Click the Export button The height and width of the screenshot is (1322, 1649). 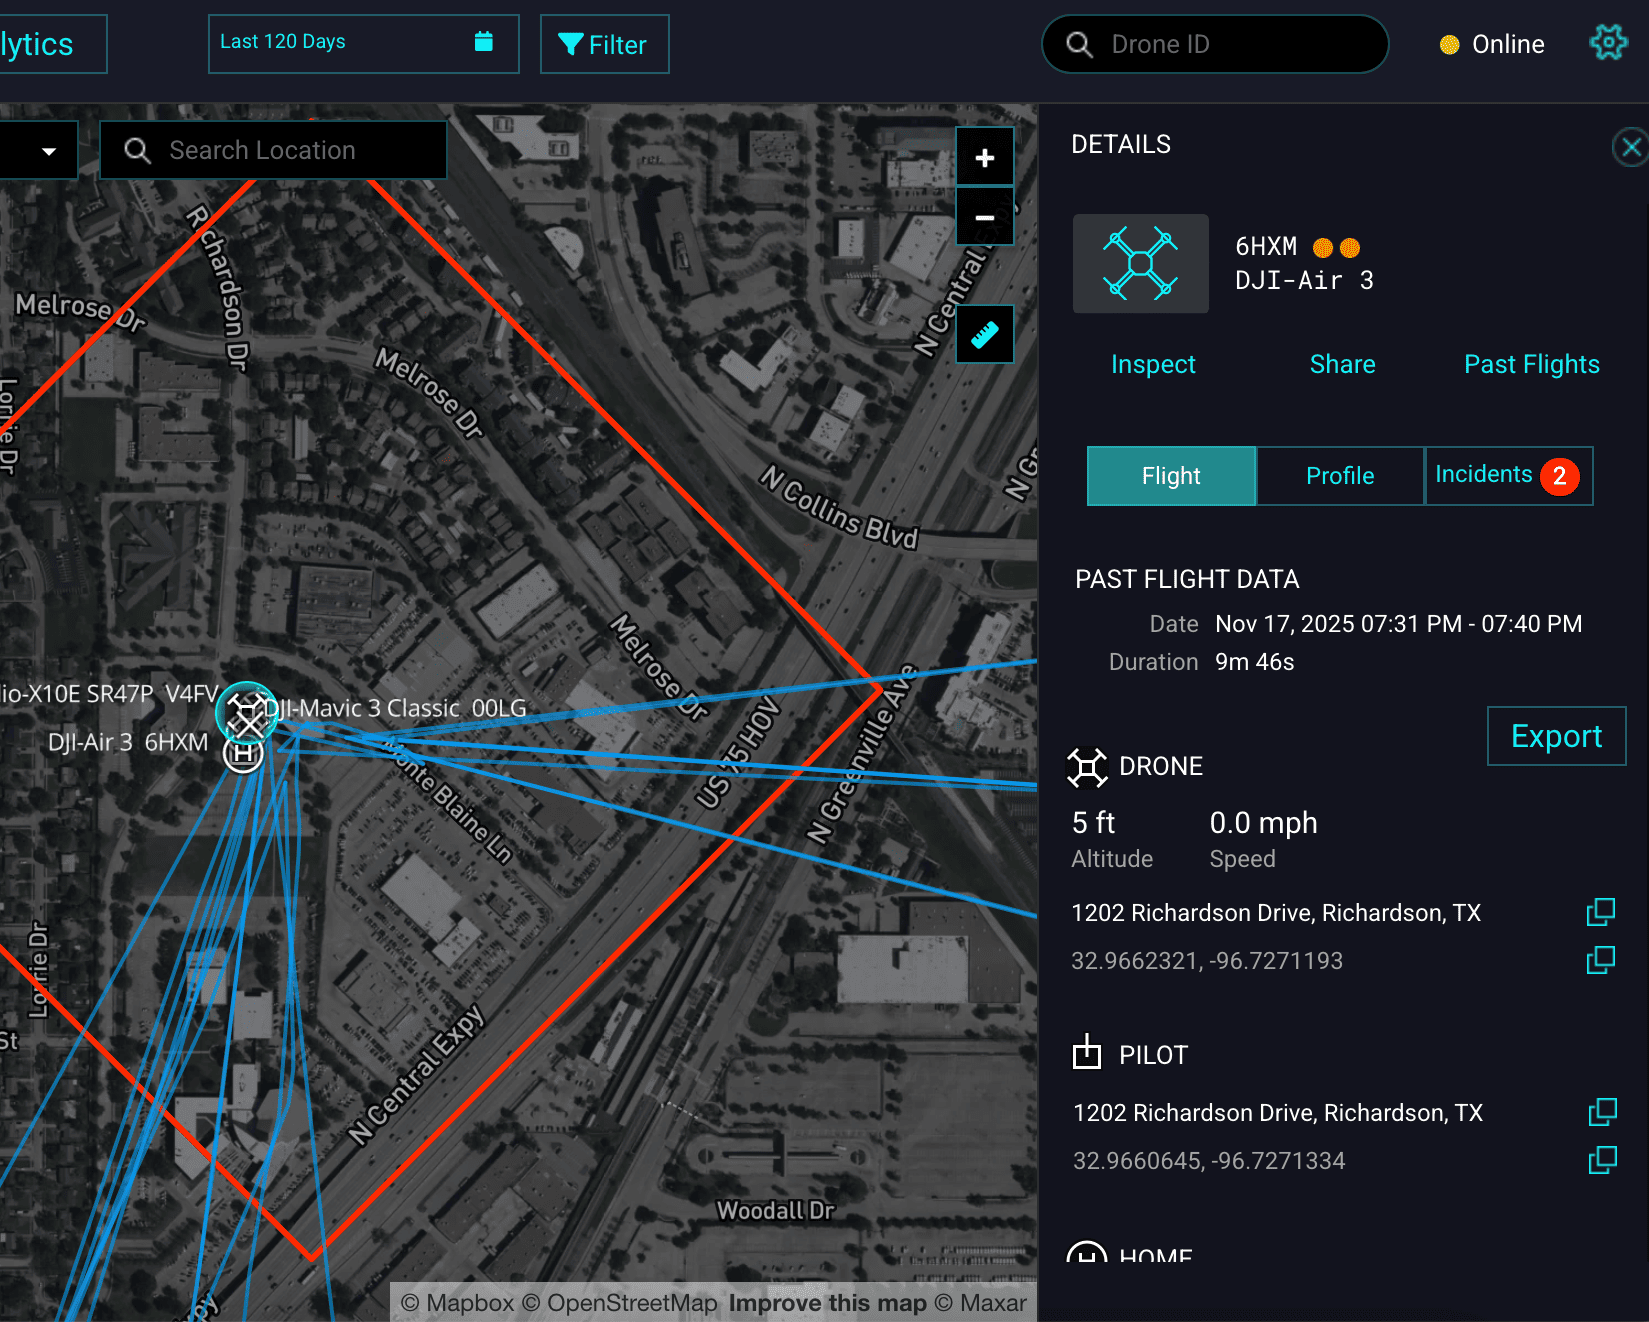click(1556, 736)
